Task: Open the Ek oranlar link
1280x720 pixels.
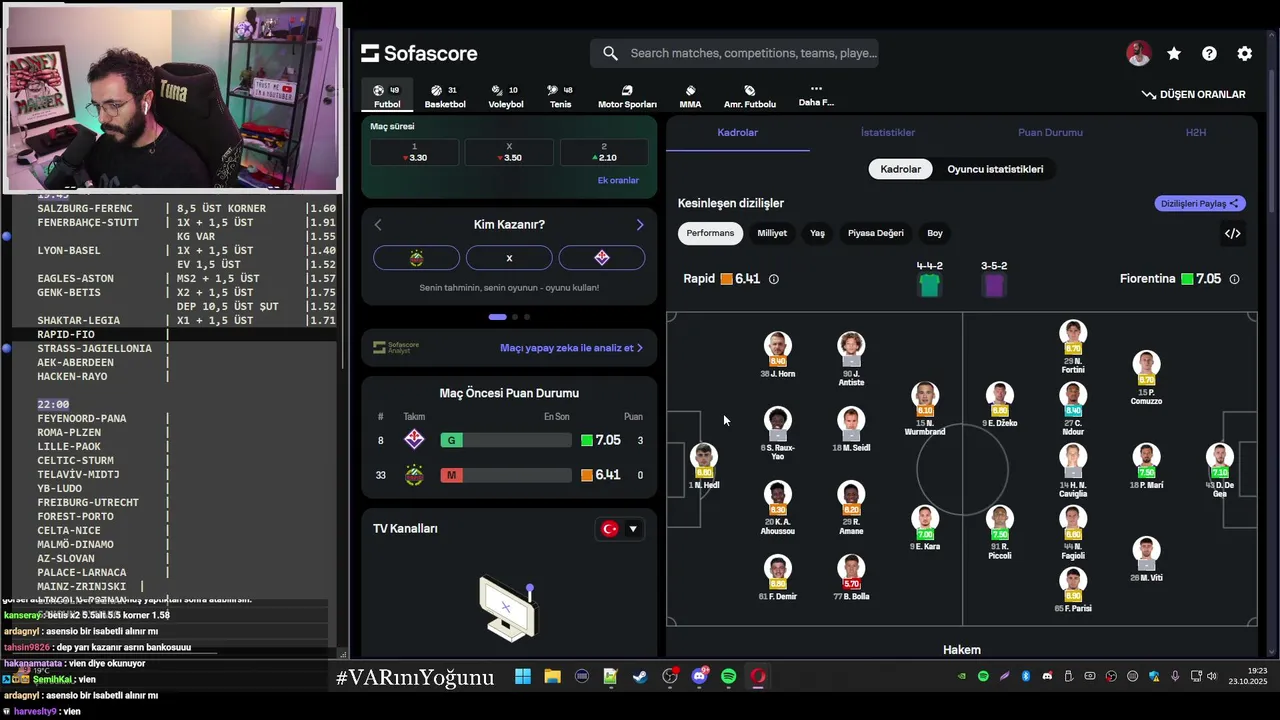Action: 618,181
